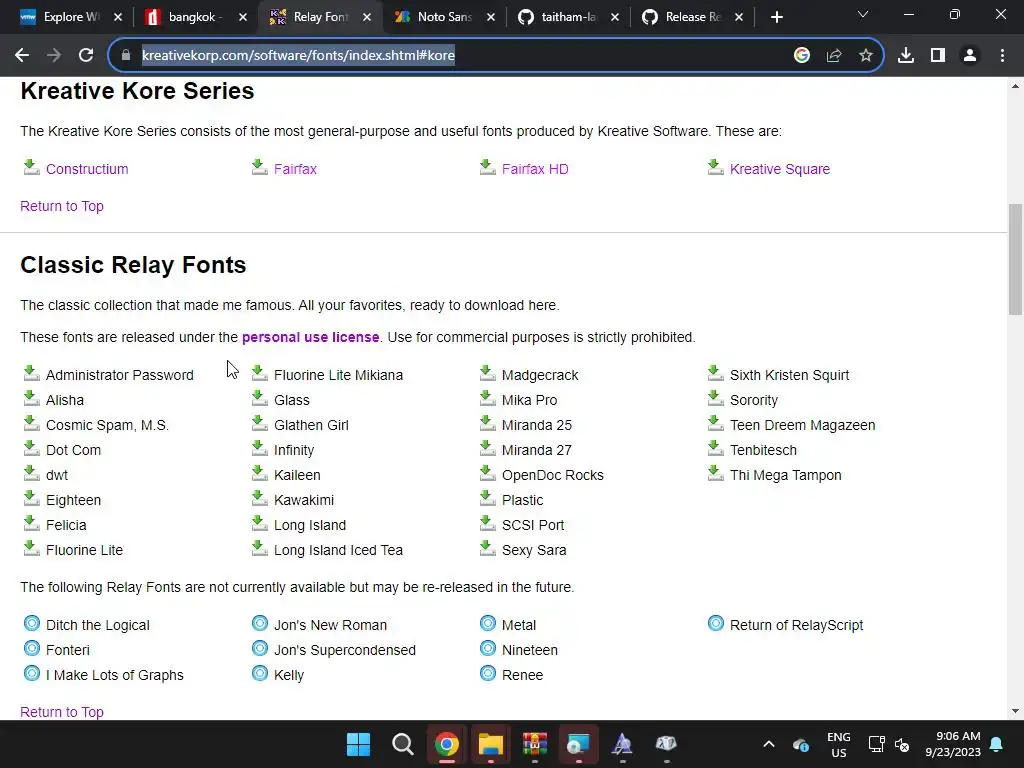Click the unavailable icon beside Metal

(487, 624)
